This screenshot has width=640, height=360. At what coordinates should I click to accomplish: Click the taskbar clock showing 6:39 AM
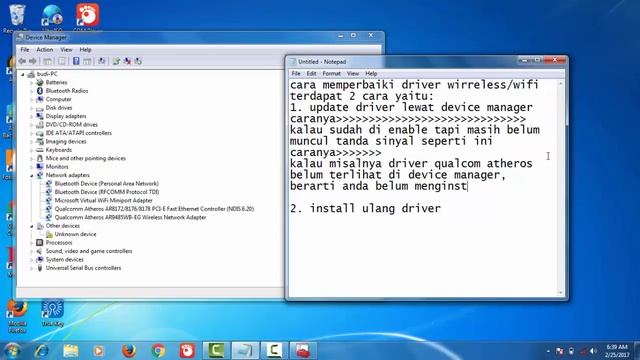tap(617, 351)
